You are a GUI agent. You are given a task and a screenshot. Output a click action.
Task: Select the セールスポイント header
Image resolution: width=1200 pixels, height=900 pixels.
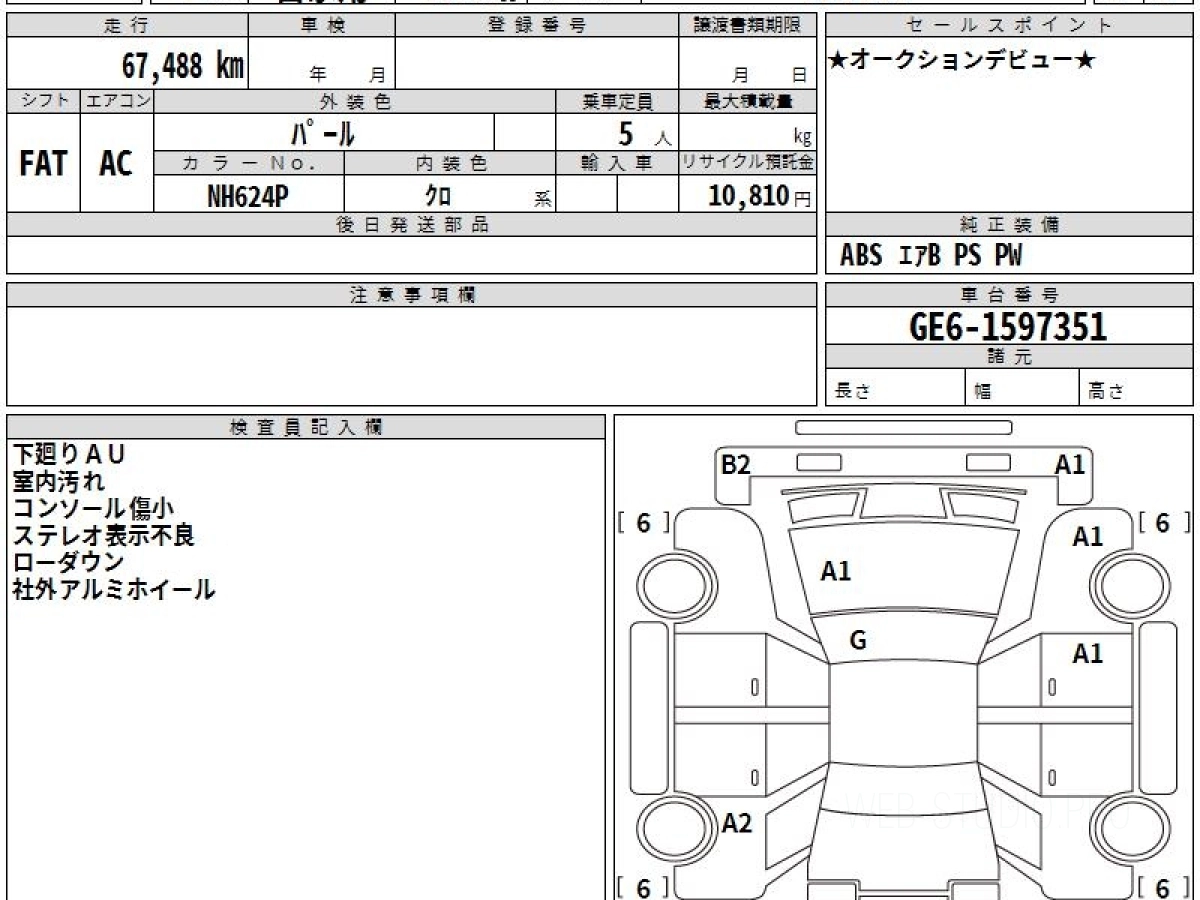coord(1009,26)
